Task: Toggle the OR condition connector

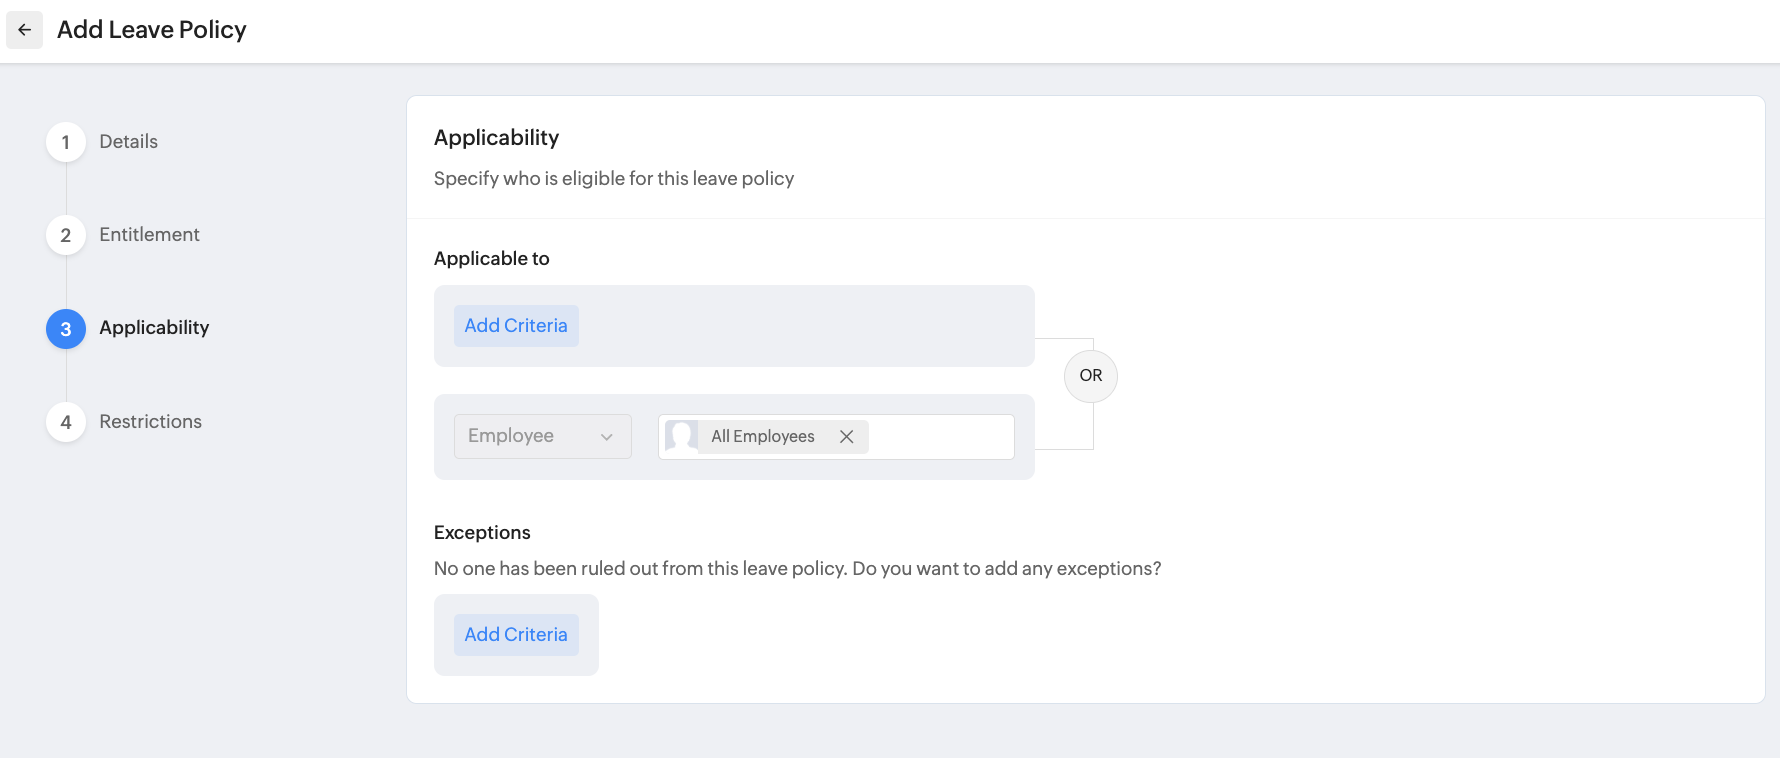Action: click(1090, 376)
